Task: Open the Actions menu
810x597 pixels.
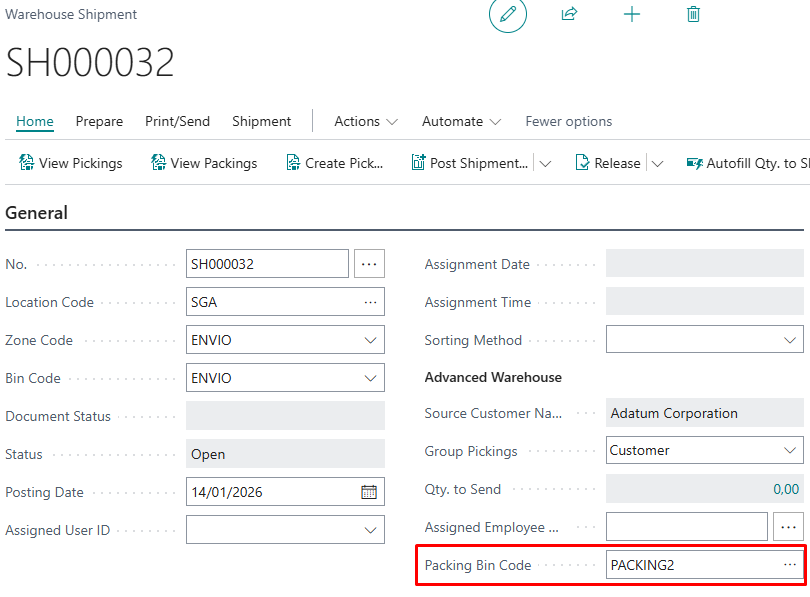Action: coord(366,121)
